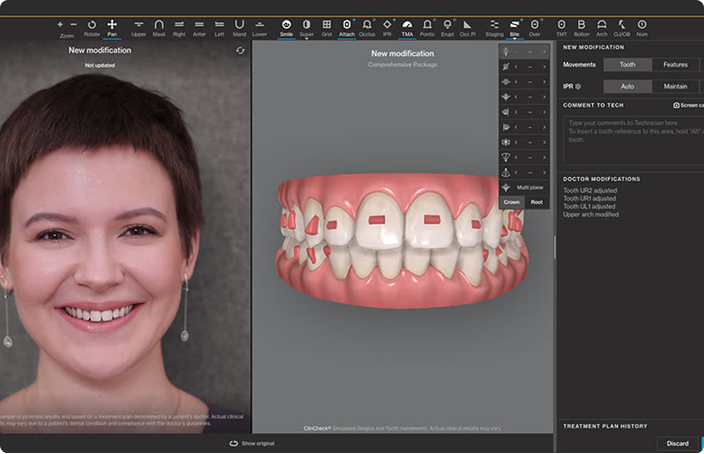
Task: Click the zoom out minus icon
Action: pyautogui.click(x=74, y=24)
